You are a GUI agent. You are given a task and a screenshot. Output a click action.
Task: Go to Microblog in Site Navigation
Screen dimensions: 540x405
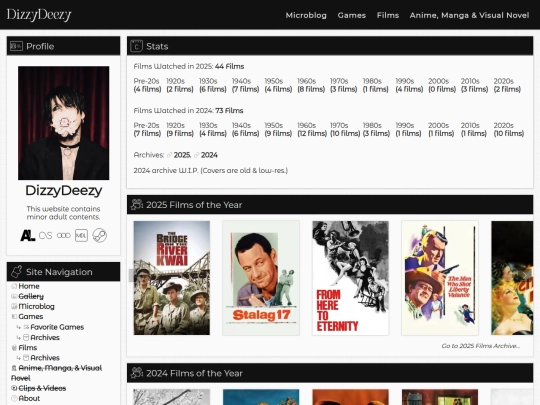pyautogui.click(x=37, y=306)
